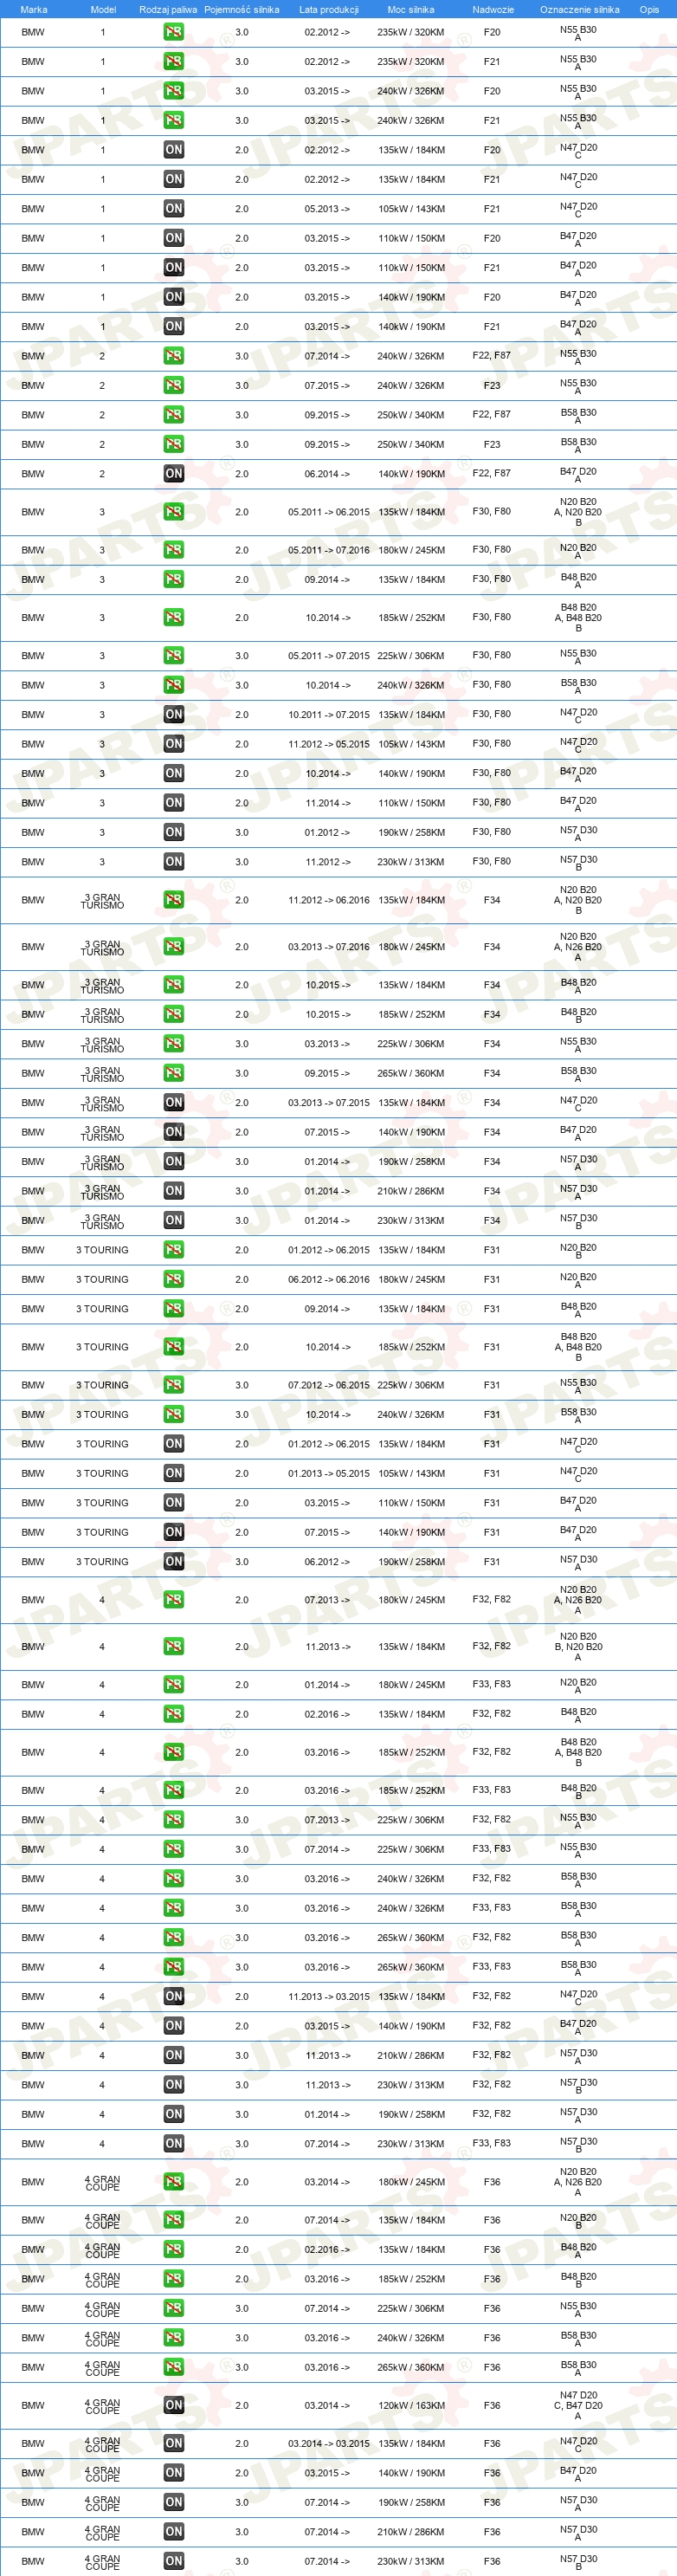Screen dimensions: 677x2576
Task: Click petrol icon for 4 Gran Coupe 180kW
Action: pyautogui.click(x=173, y=2182)
